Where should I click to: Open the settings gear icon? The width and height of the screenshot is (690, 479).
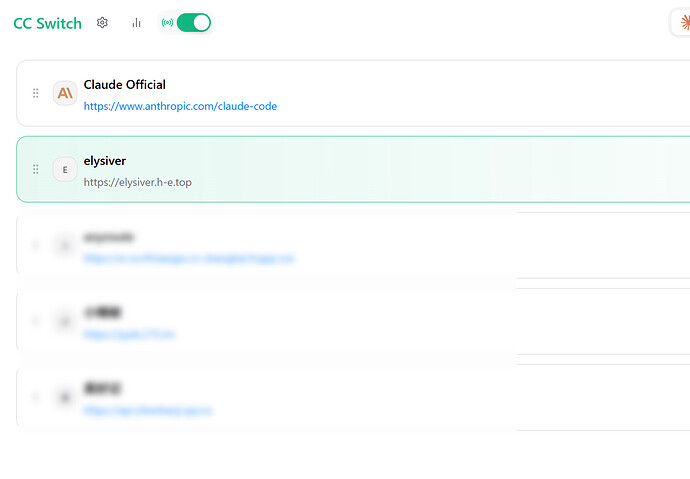pyautogui.click(x=102, y=22)
